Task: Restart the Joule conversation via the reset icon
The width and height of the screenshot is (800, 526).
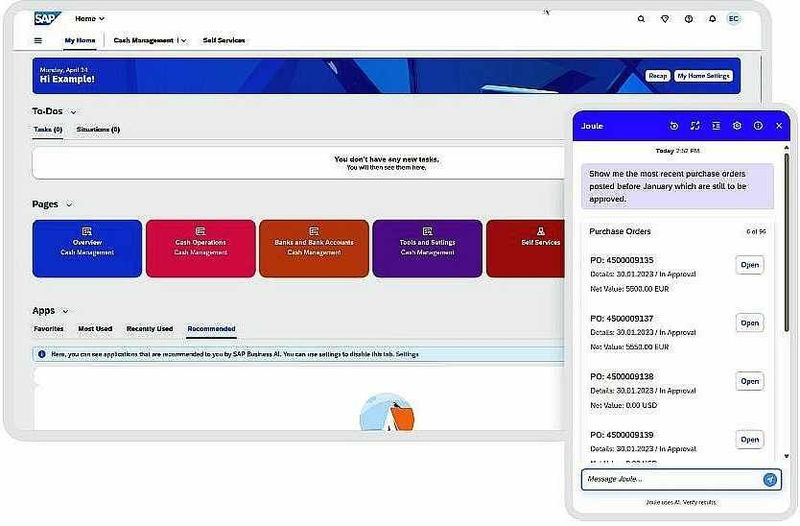Action: click(x=674, y=126)
